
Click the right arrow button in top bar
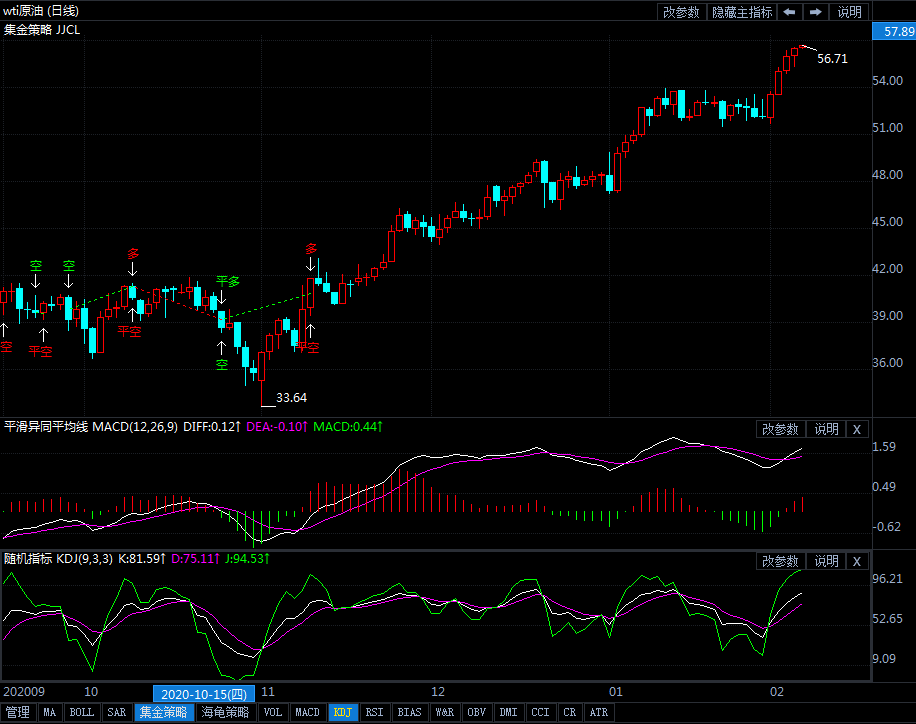[816, 12]
